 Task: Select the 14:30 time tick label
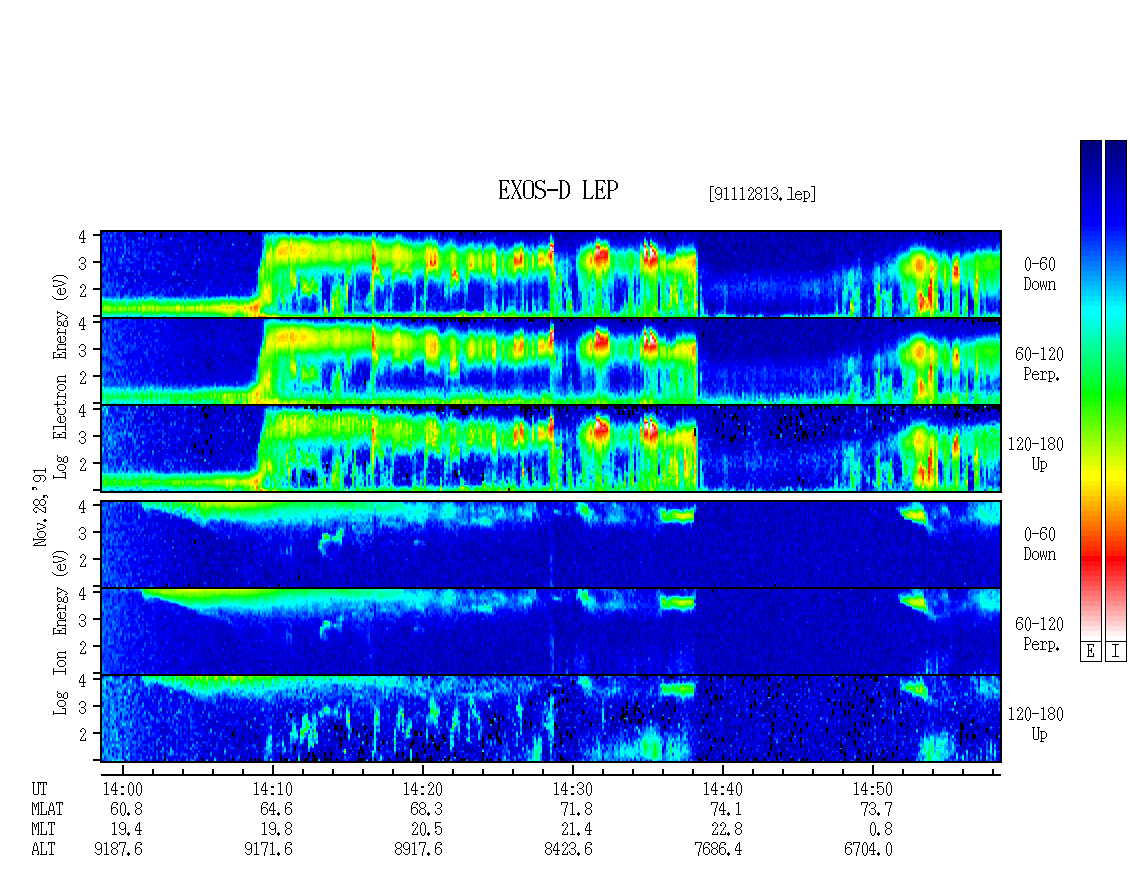coord(572,789)
